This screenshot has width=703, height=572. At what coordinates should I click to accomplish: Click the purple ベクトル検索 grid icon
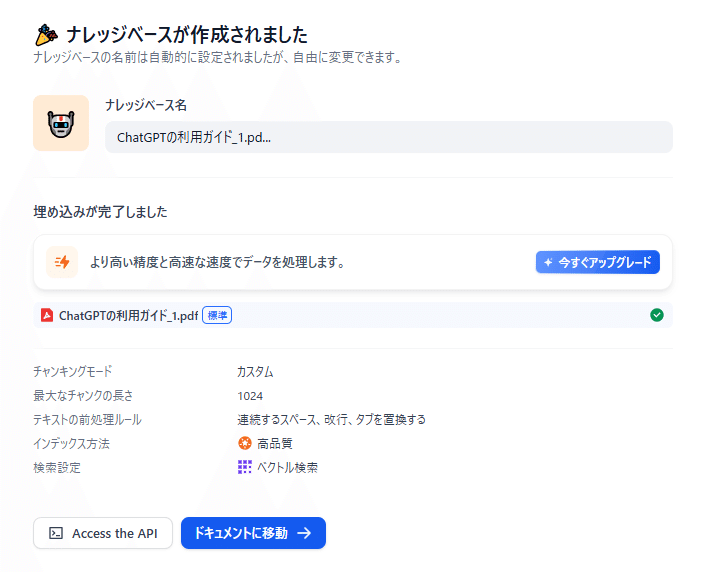(244, 467)
